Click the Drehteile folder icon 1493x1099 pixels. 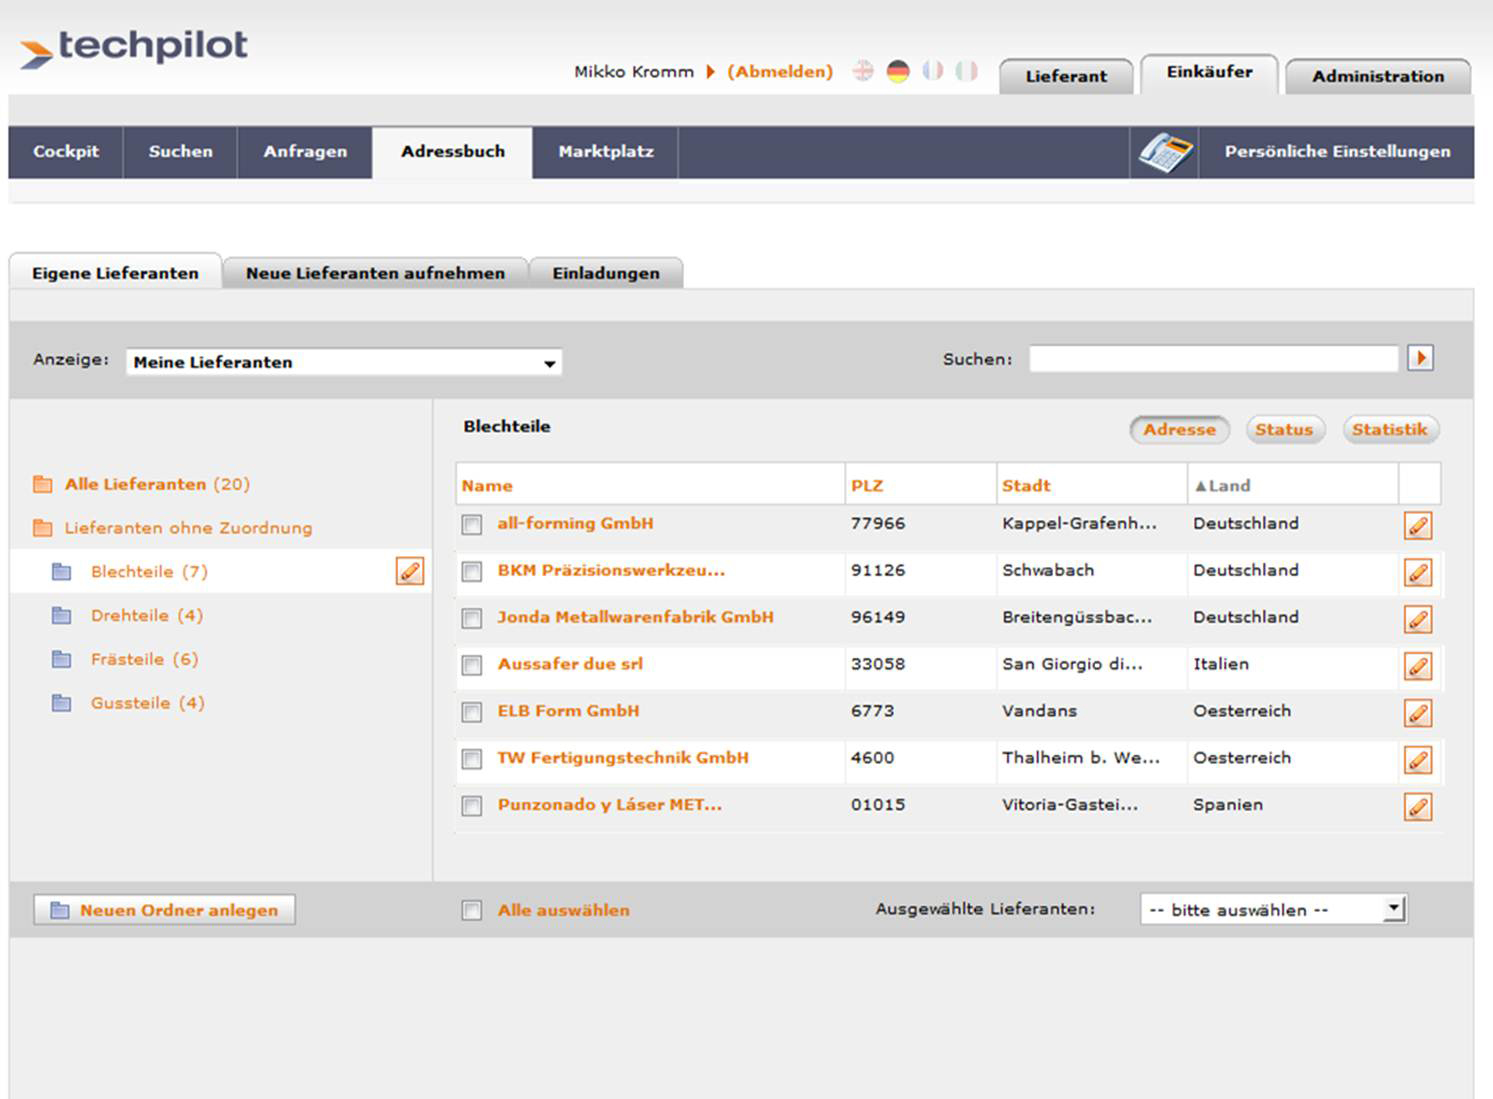pyautogui.click(x=62, y=615)
